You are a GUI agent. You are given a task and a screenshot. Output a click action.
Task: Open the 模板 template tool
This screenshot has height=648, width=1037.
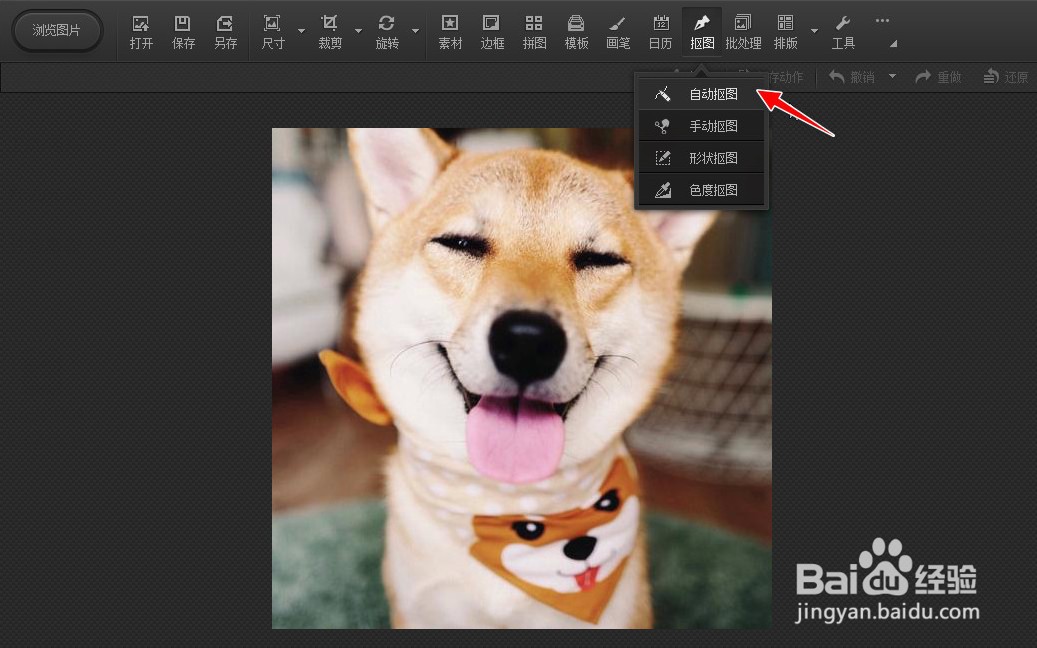(x=576, y=32)
